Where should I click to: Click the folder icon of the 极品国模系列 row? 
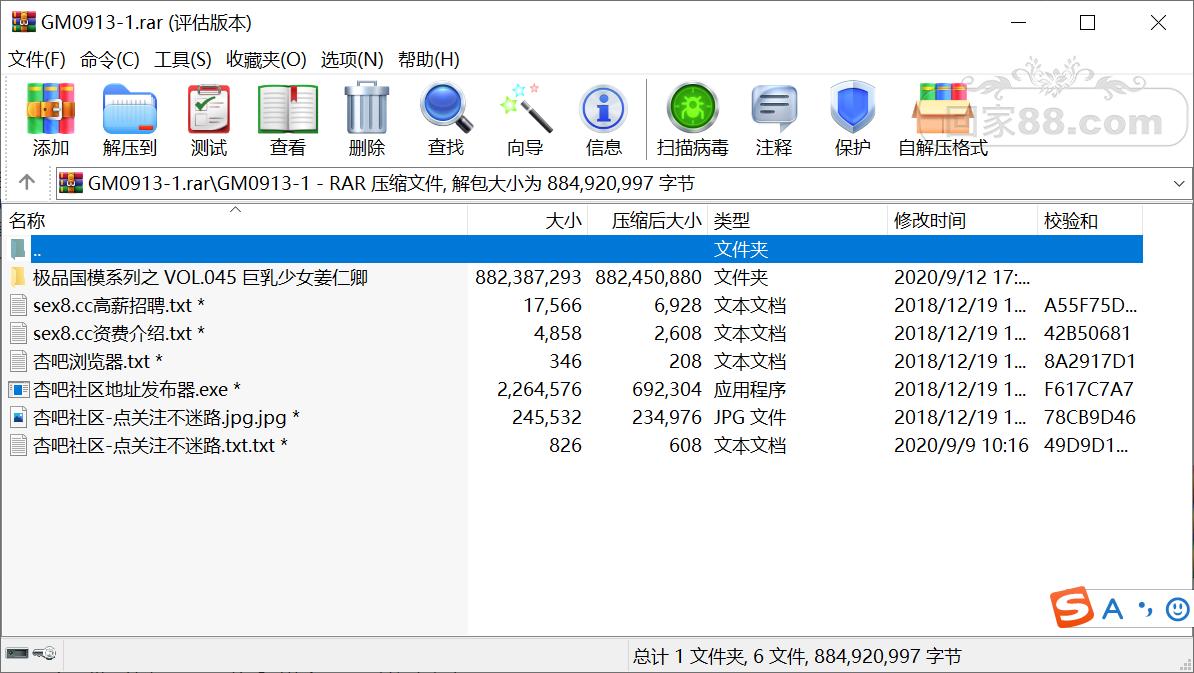click(18, 277)
